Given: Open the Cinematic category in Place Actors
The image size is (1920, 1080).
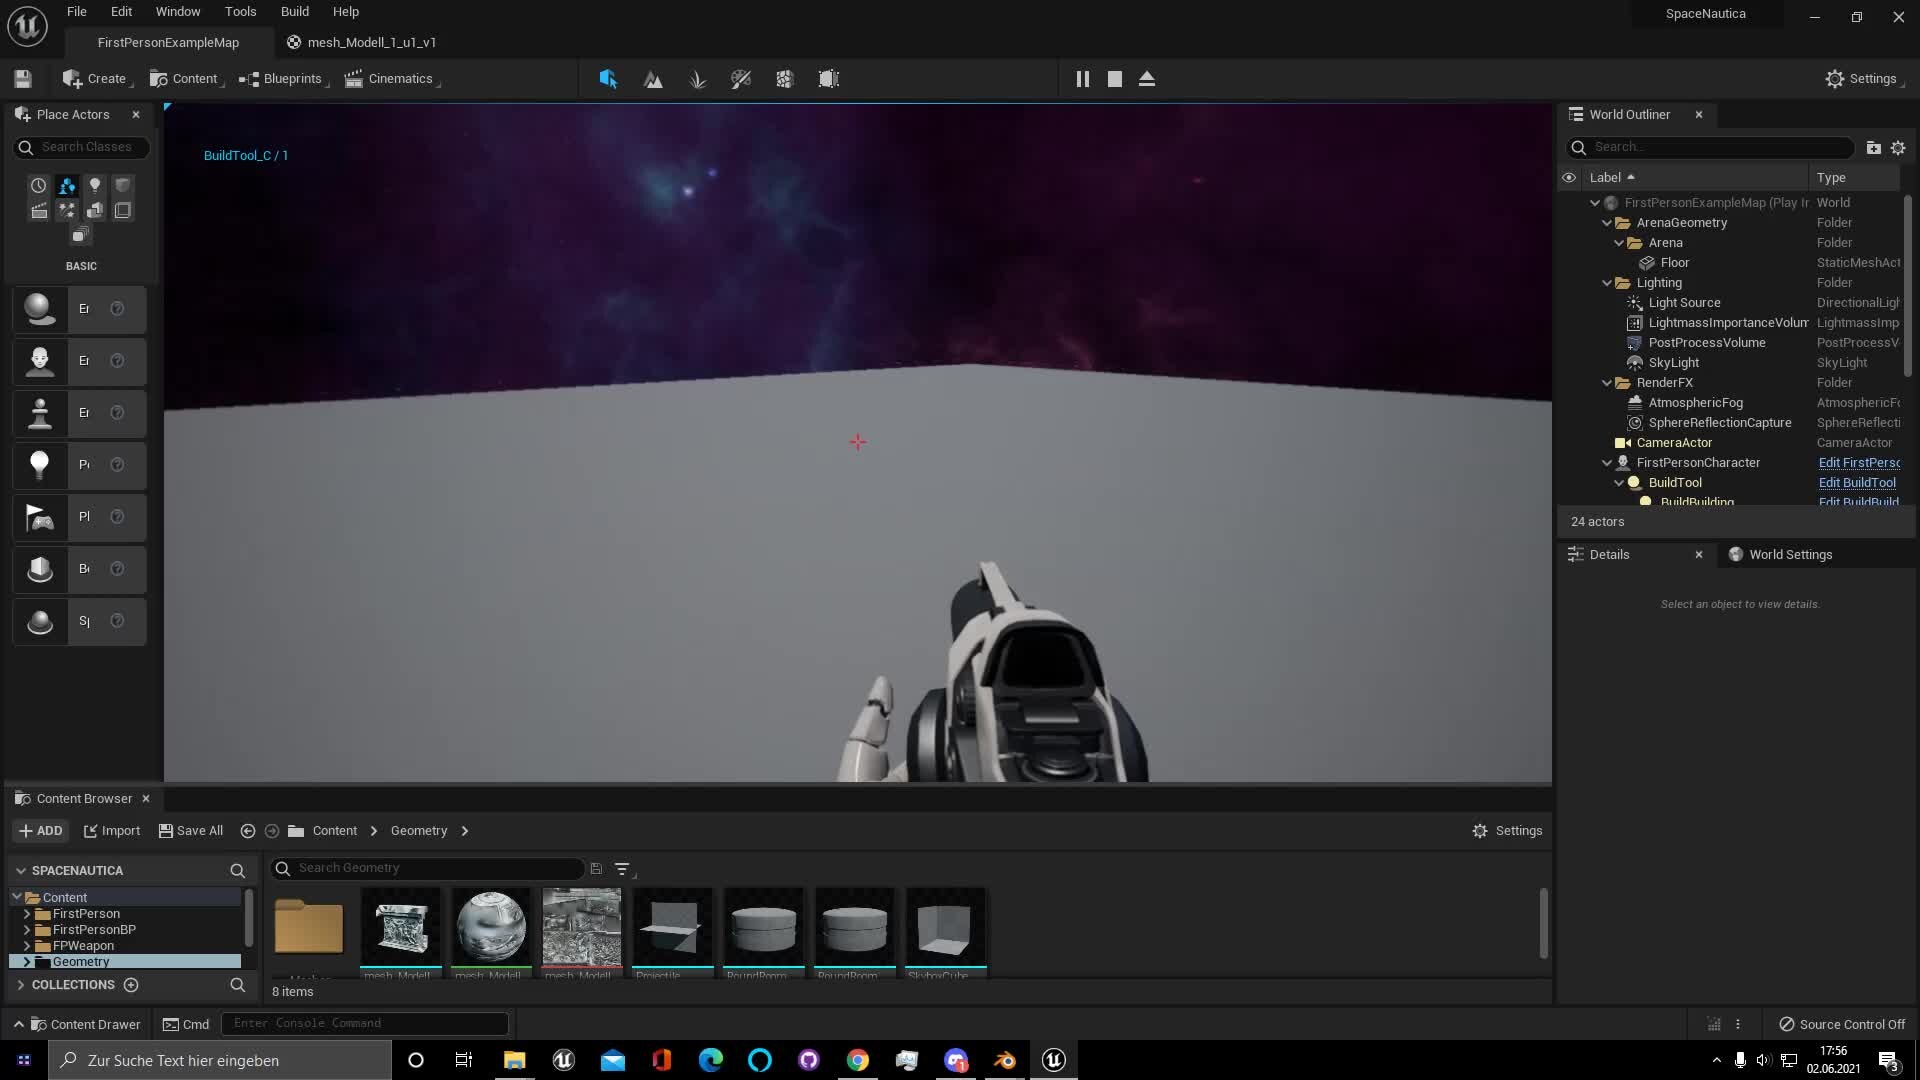Looking at the screenshot, I should (39, 210).
